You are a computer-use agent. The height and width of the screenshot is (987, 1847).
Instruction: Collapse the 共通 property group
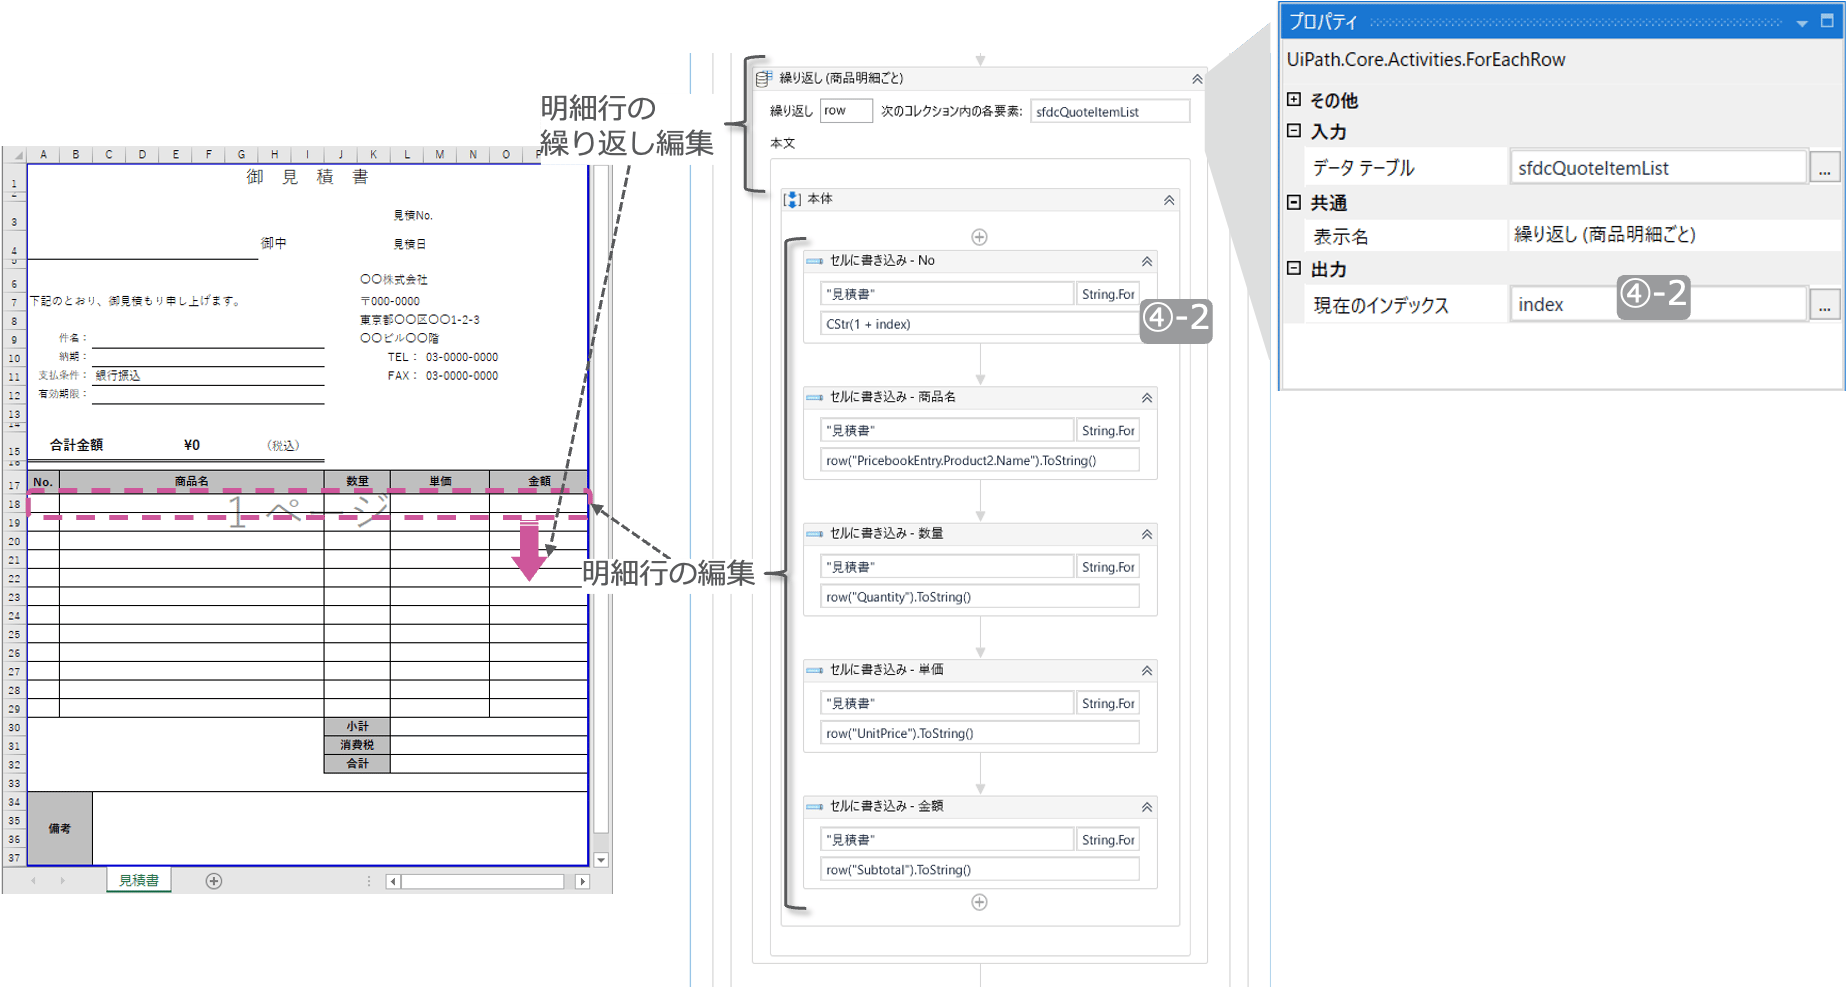pyautogui.click(x=1294, y=202)
